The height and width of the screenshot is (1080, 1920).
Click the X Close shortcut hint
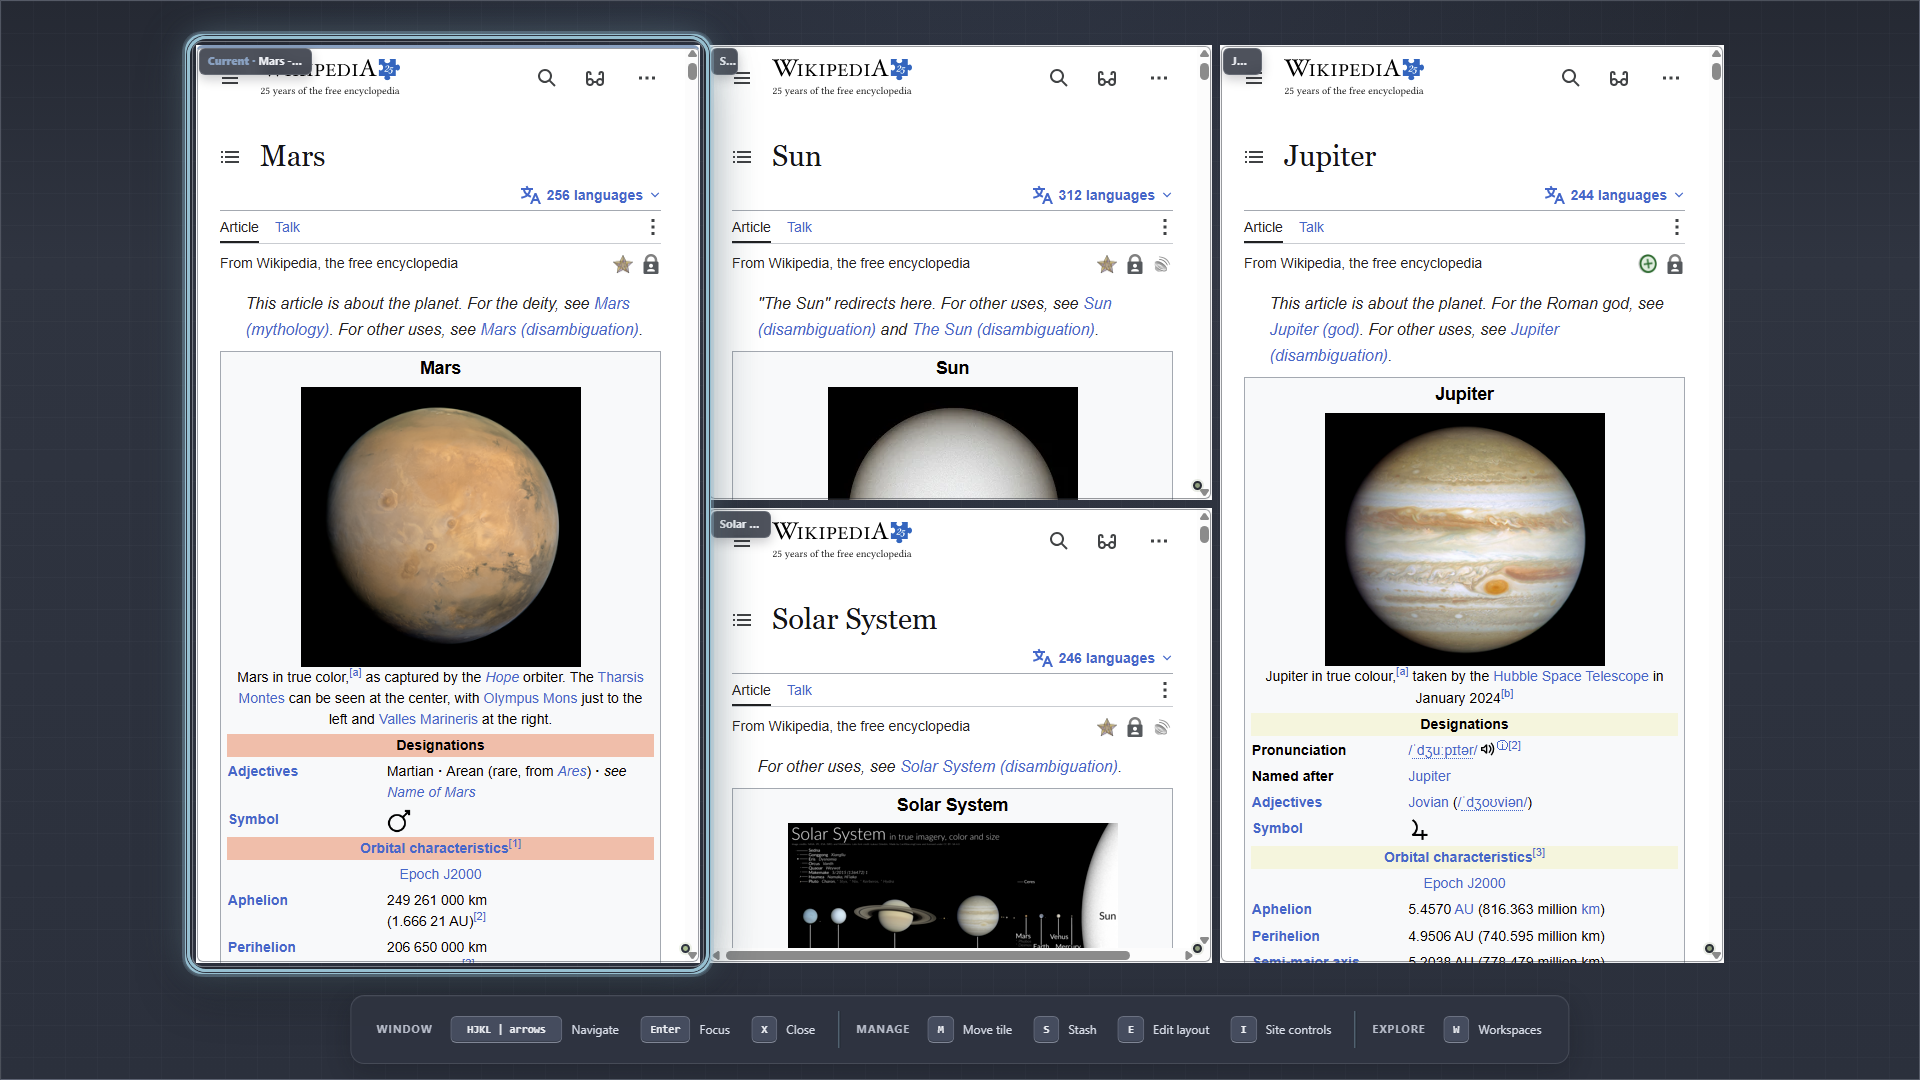click(x=784, y=1029)
